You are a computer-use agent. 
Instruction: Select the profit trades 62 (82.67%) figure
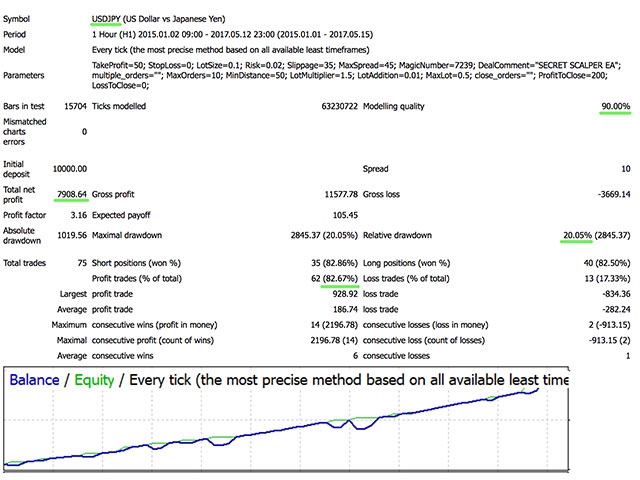click(335, 279)
